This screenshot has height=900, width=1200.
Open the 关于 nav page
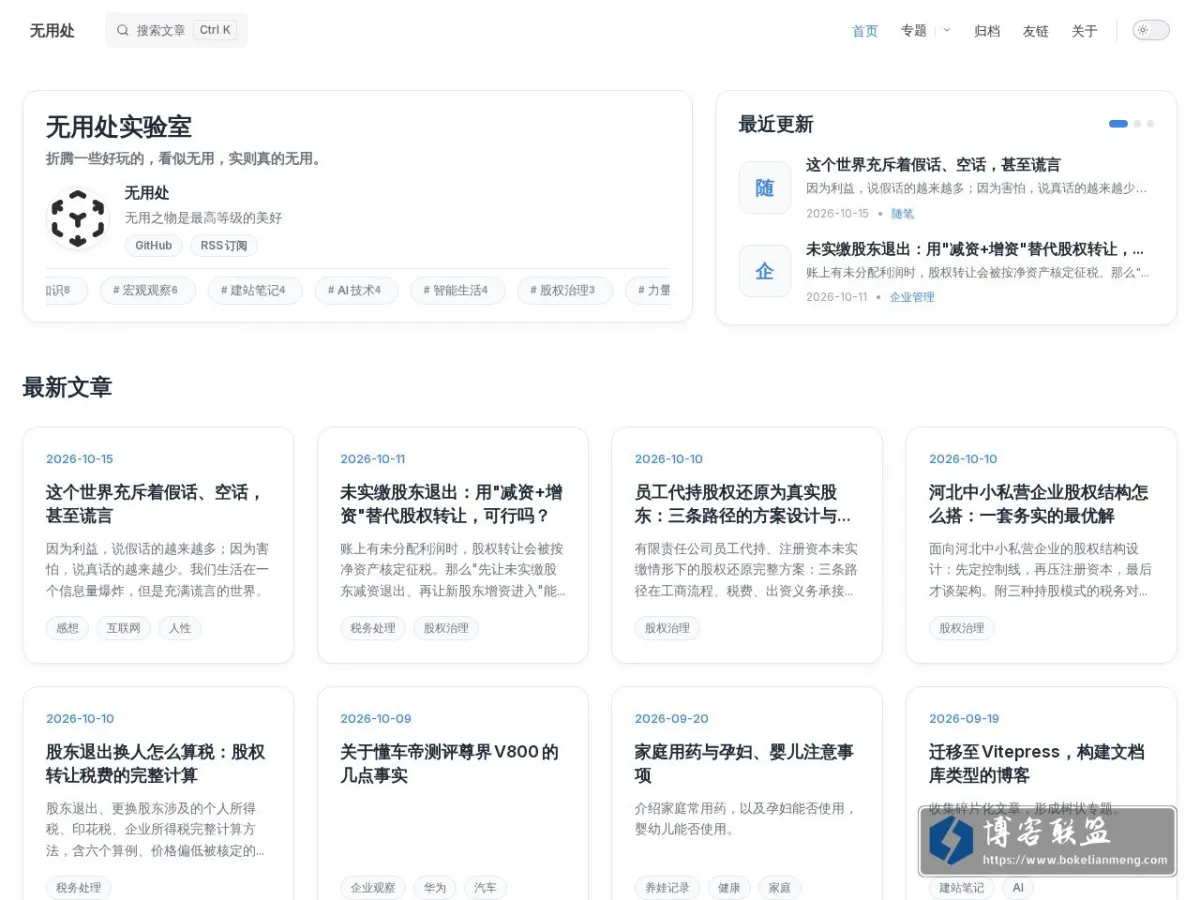pyautogui.click(x=1084, y=31)
